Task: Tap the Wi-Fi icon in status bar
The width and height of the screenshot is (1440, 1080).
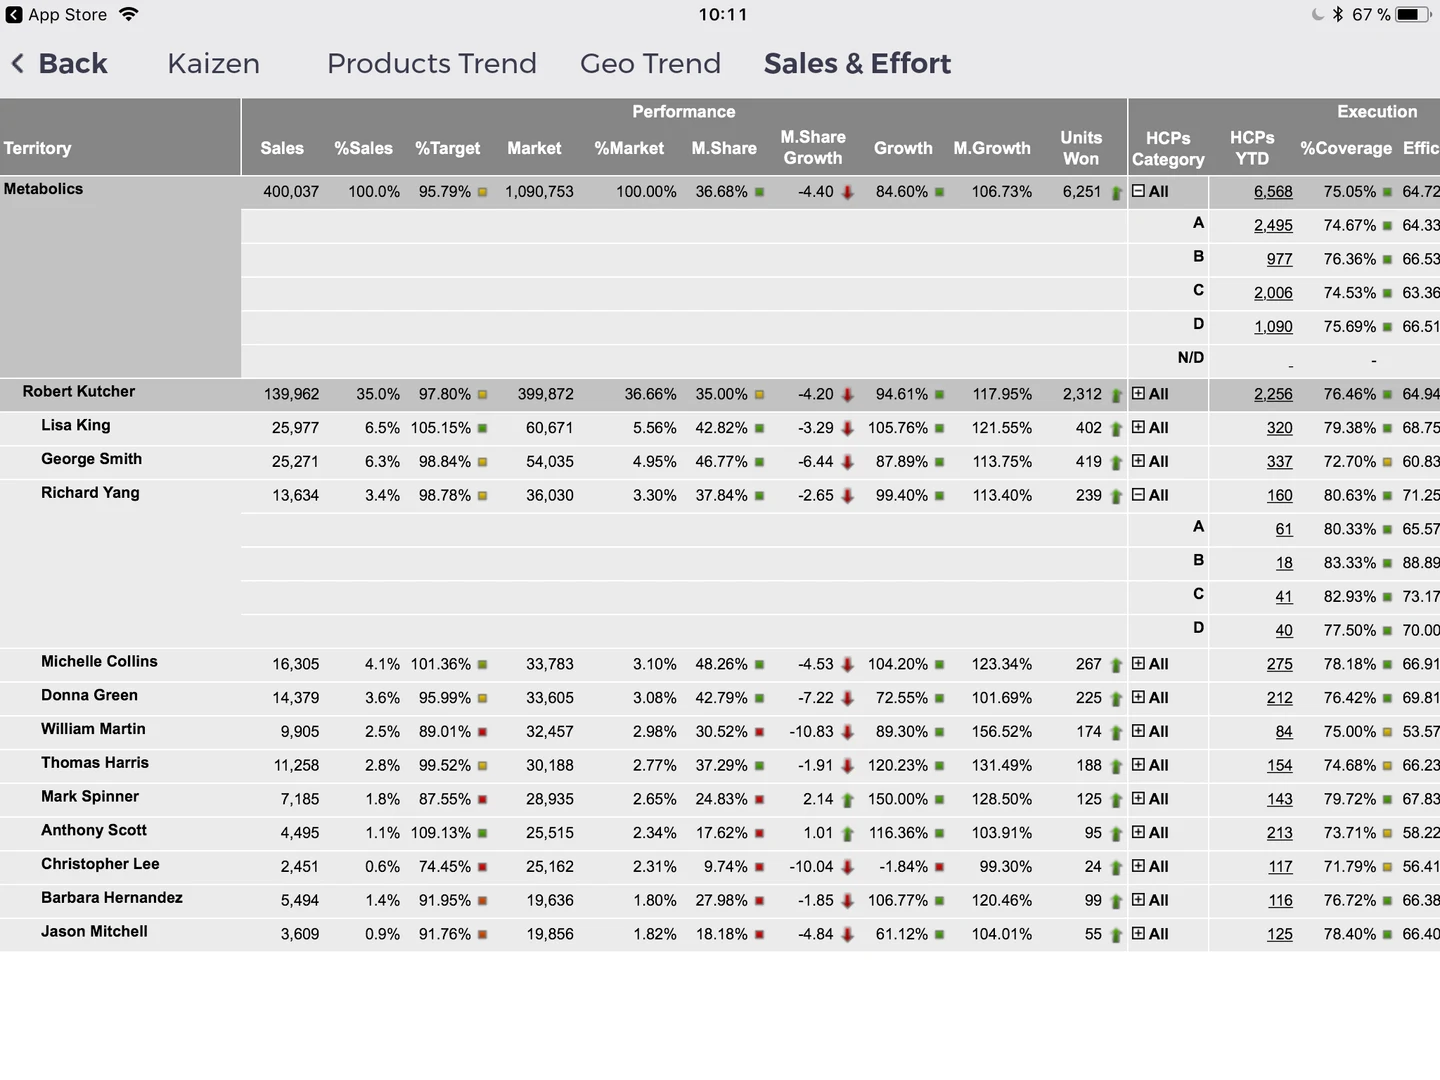Action: point(128,14)
